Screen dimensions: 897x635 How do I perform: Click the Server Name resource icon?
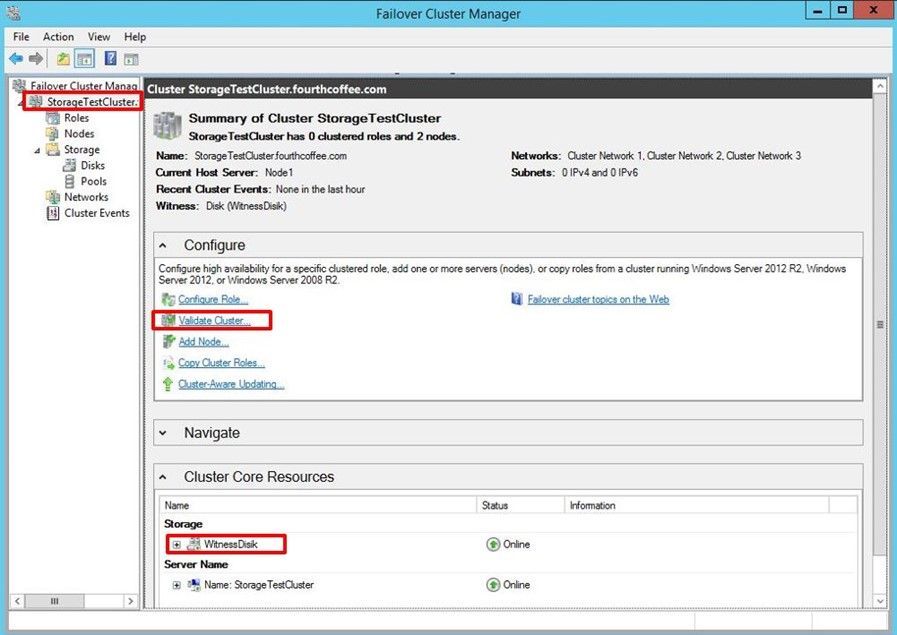(x=194, y=585)
